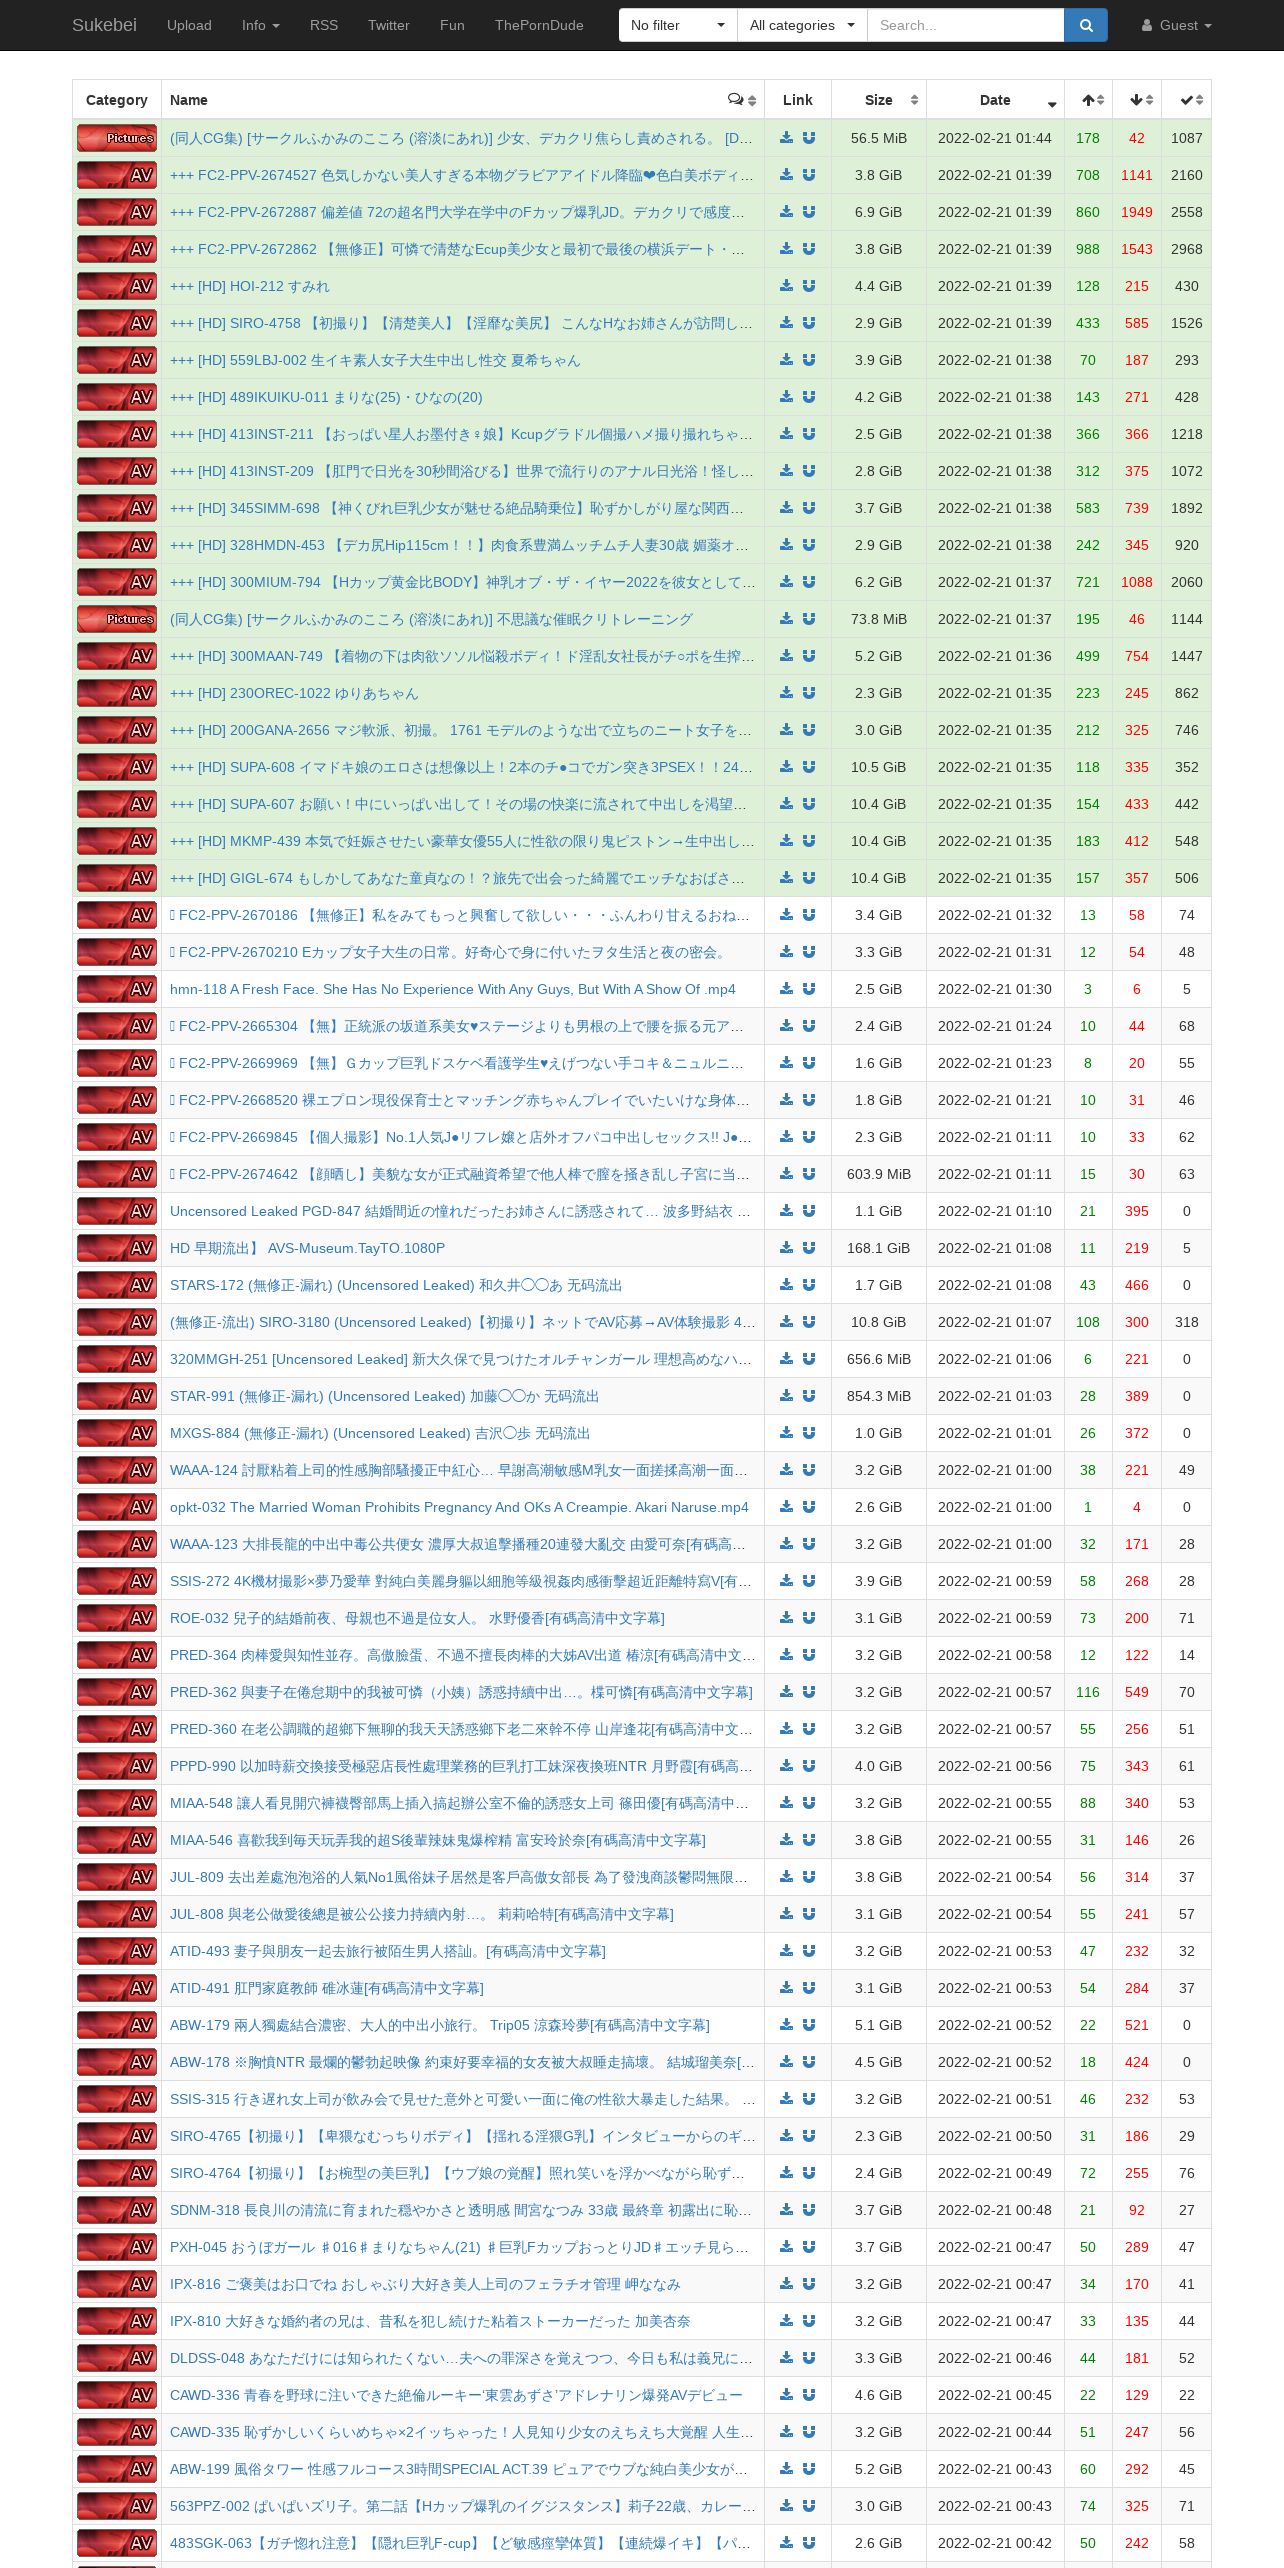Download torrent file for 230OREC-1022 row

click(x=787, y=693)
